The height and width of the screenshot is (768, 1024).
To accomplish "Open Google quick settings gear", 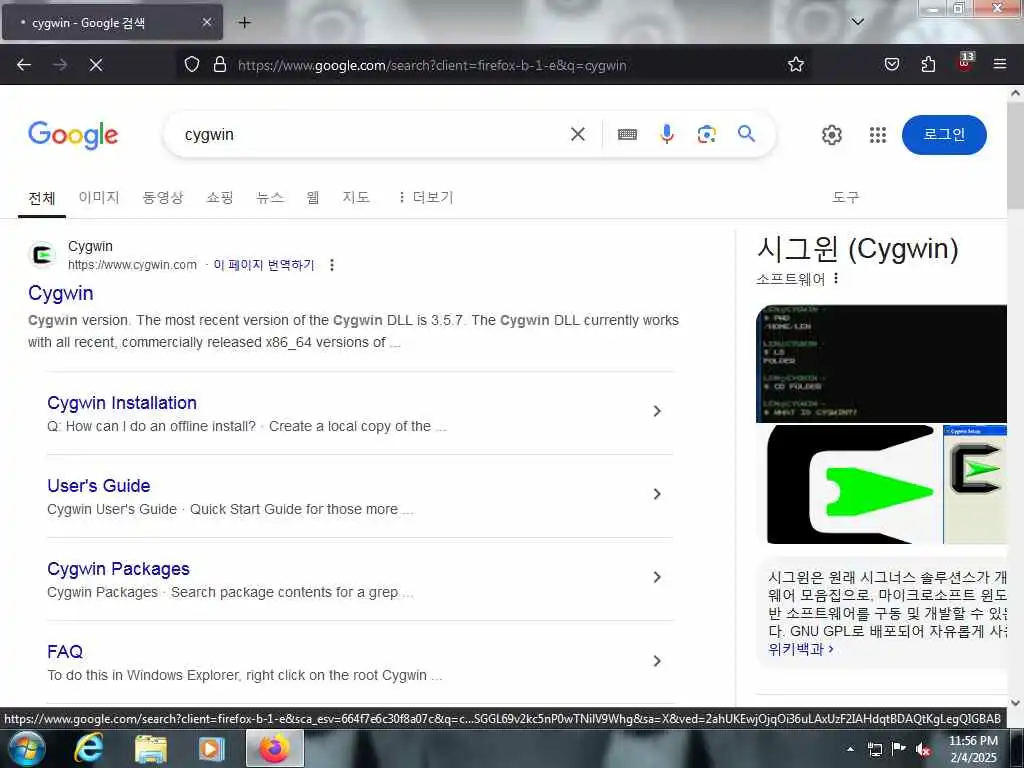I will [831, 135].
